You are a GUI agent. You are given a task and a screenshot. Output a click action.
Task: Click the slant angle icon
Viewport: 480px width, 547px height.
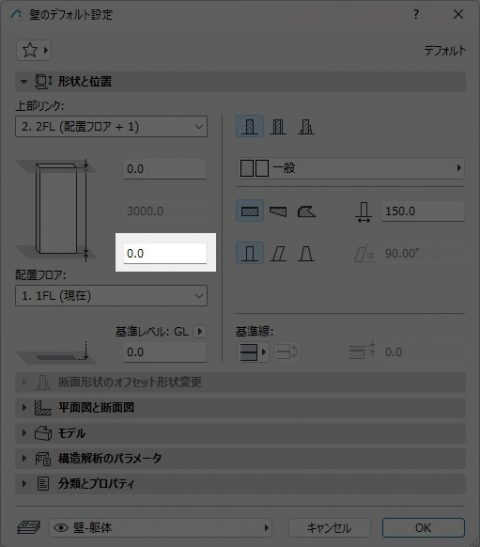[364, 254]
